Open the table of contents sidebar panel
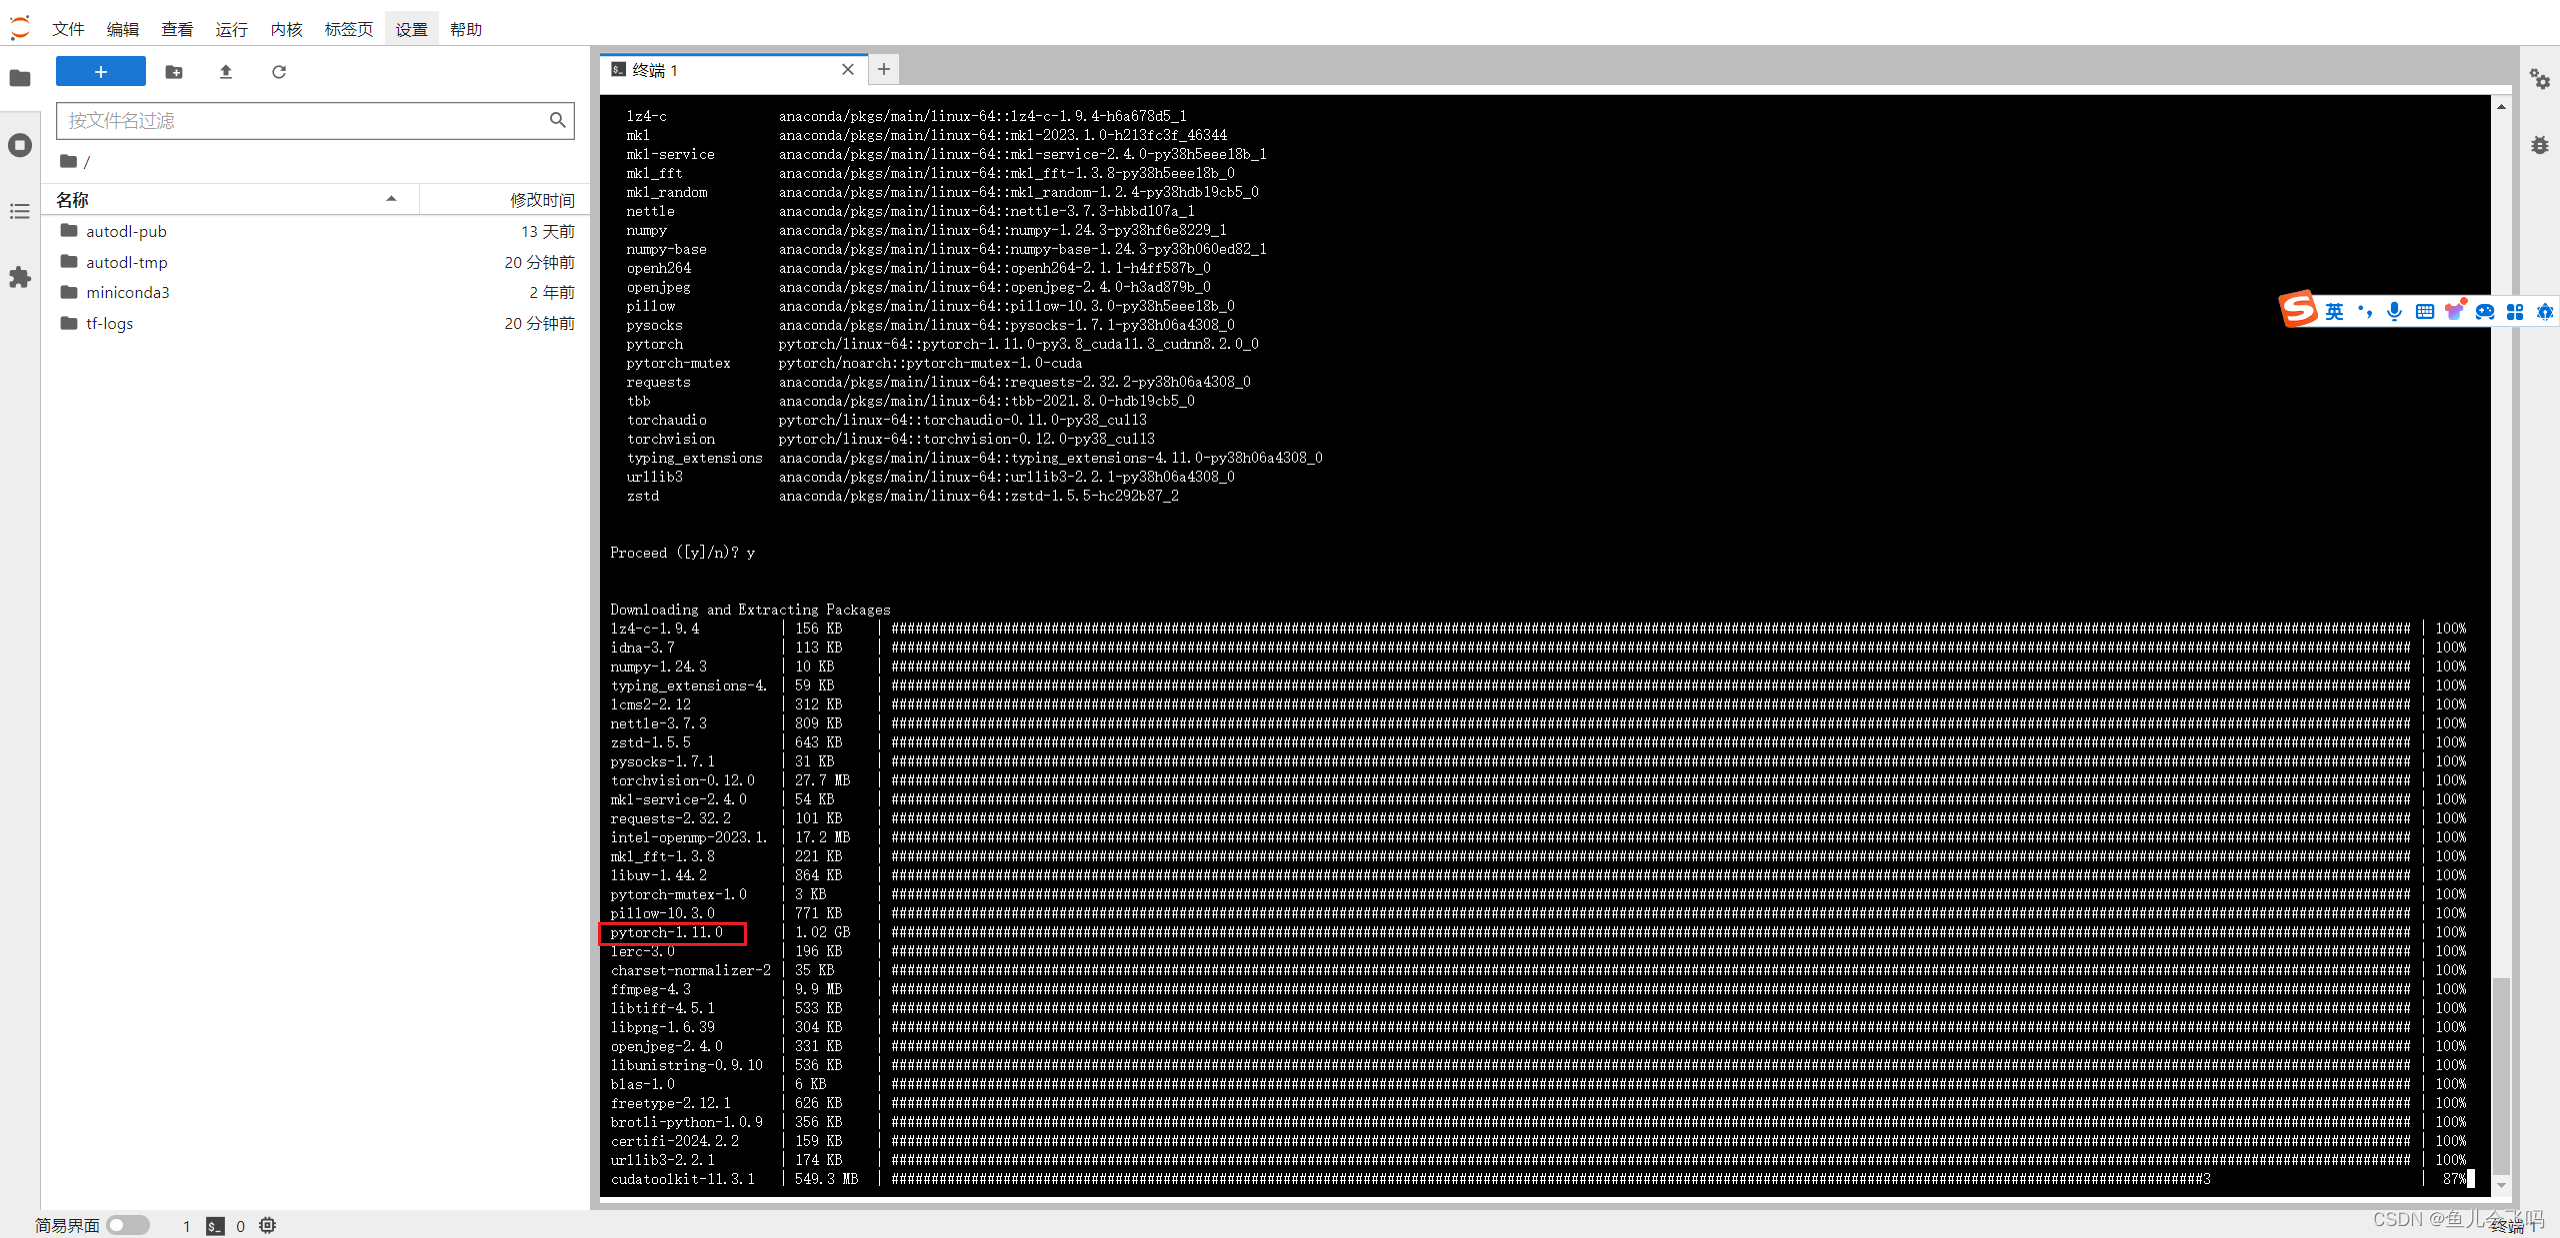The image size is (2560, 1238). point(20,212)
